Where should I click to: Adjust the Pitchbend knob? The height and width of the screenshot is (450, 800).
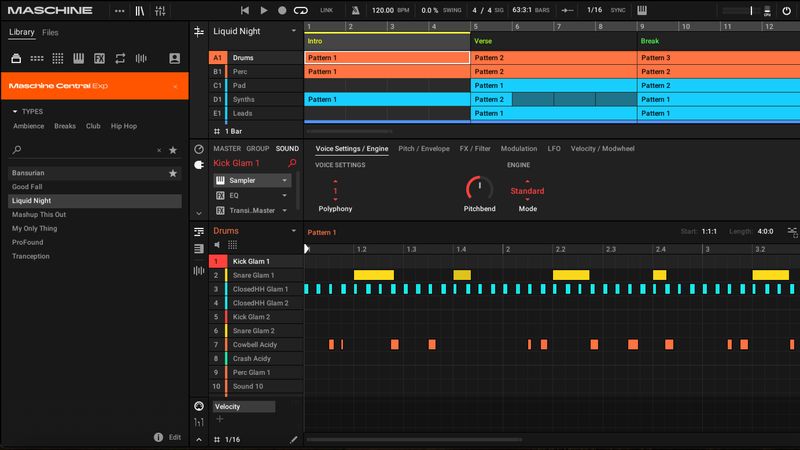pos(479,189)
